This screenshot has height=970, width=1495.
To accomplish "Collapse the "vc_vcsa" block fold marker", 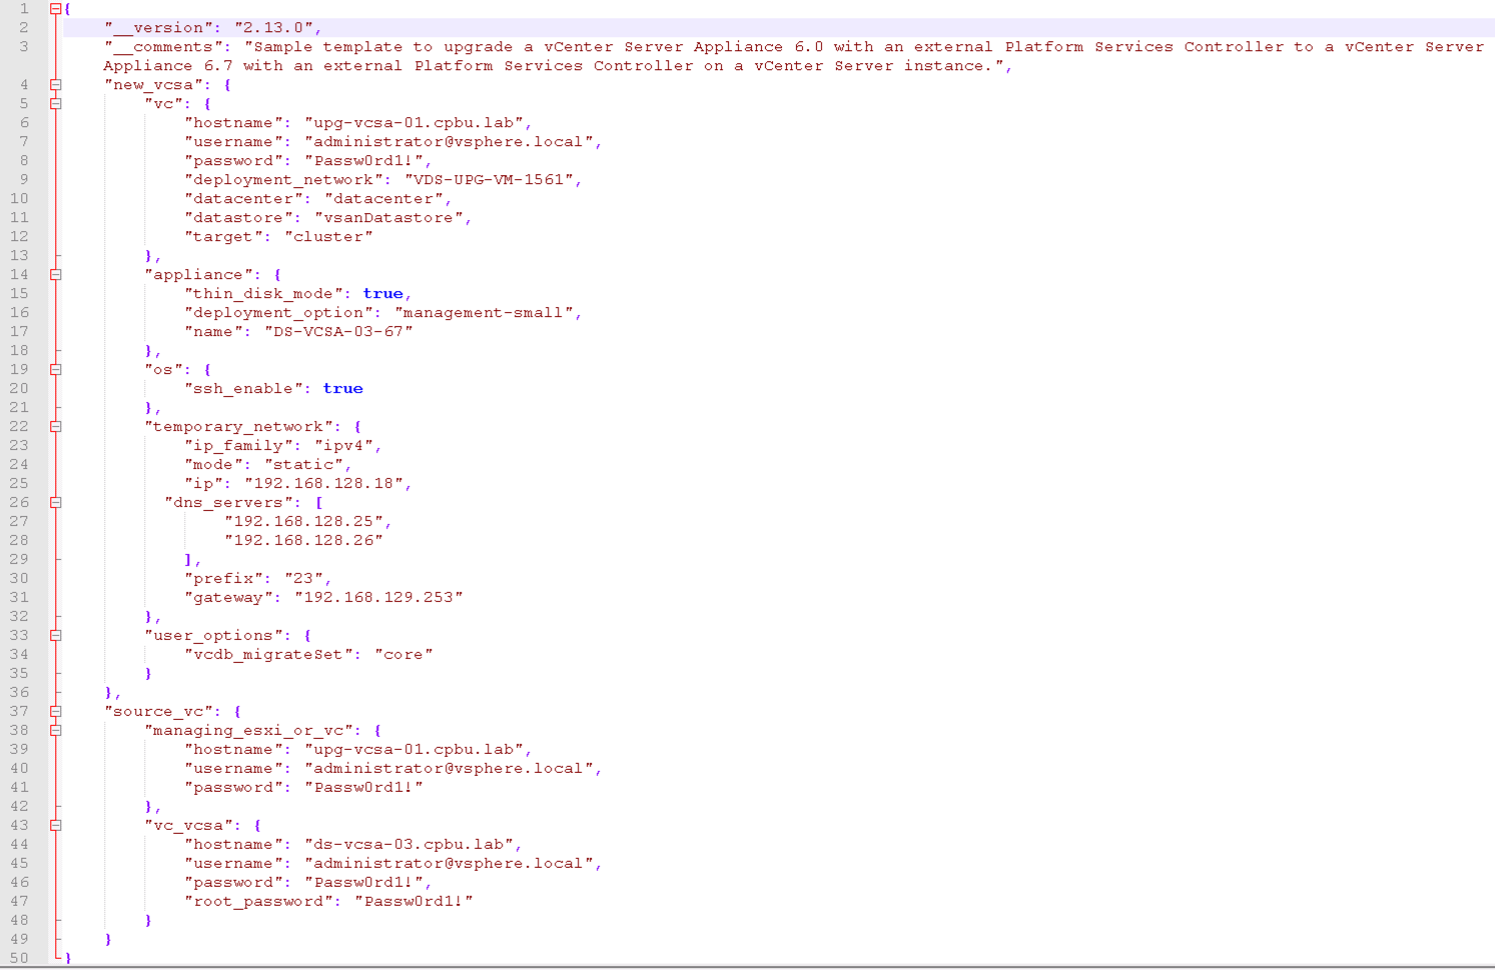I will pos(56,826).
